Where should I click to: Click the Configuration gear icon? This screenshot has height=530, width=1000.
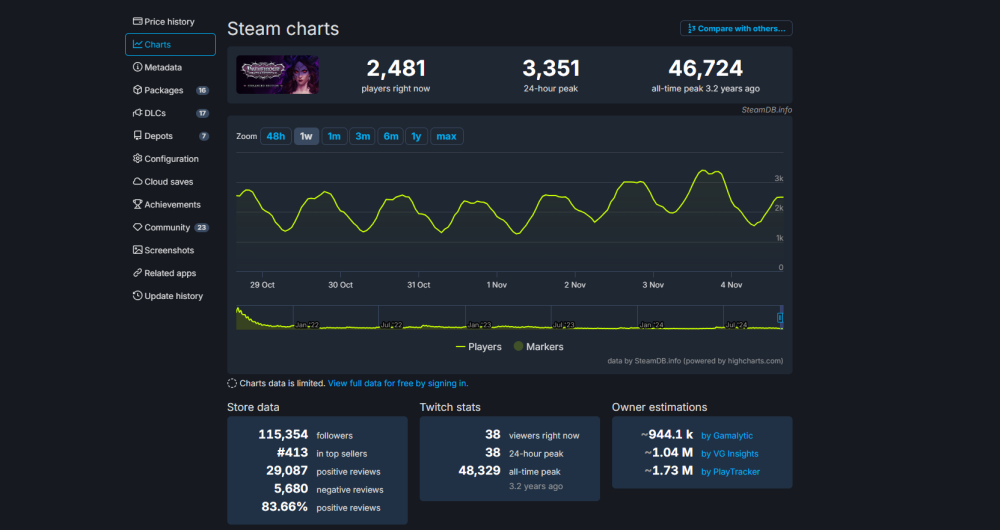click(x=137, y=159)
